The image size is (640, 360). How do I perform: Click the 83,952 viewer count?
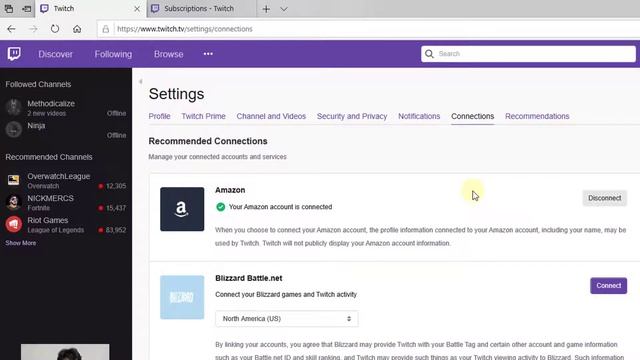(116, 230)
